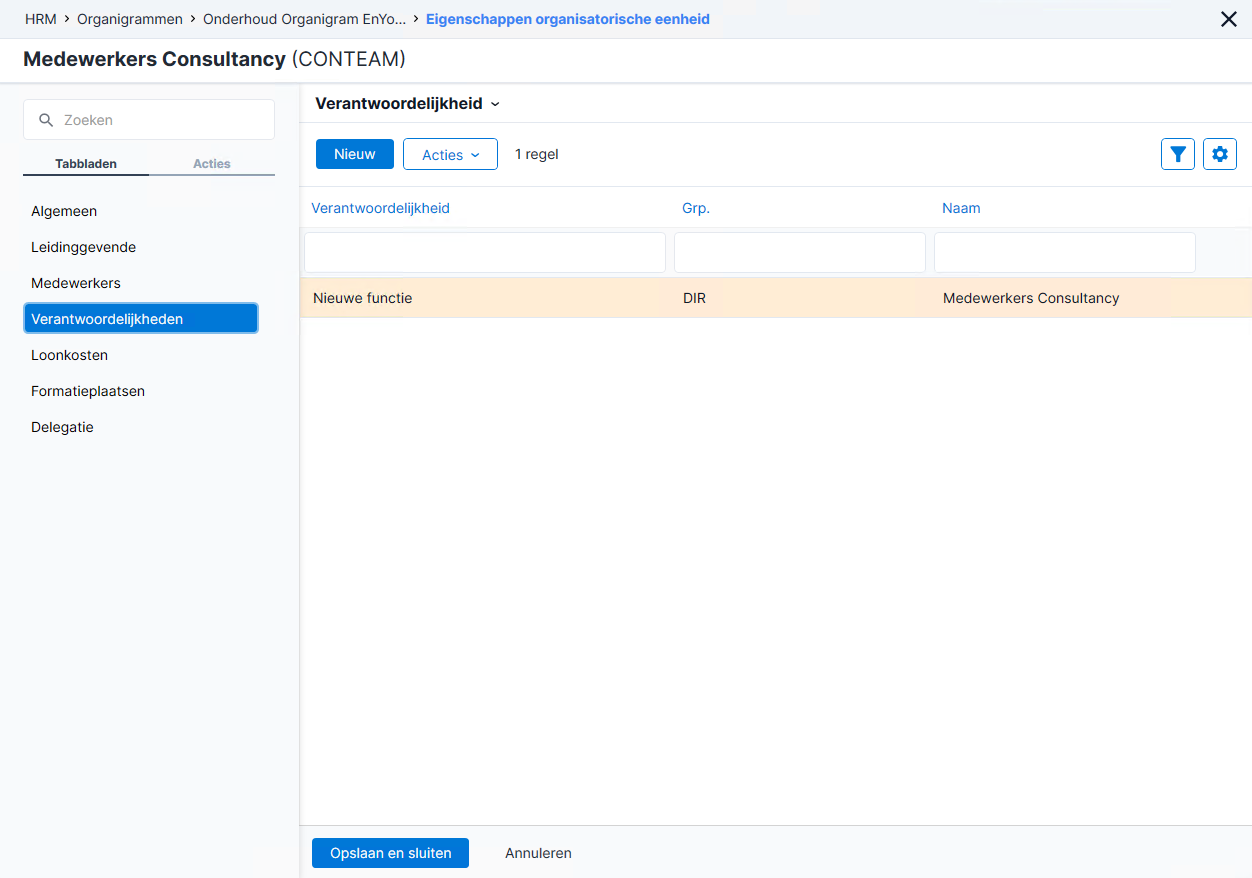Switch to the Acties tab
This screenshot has height=878, width=1252.
pyautogui.click(x=212, y=164)
